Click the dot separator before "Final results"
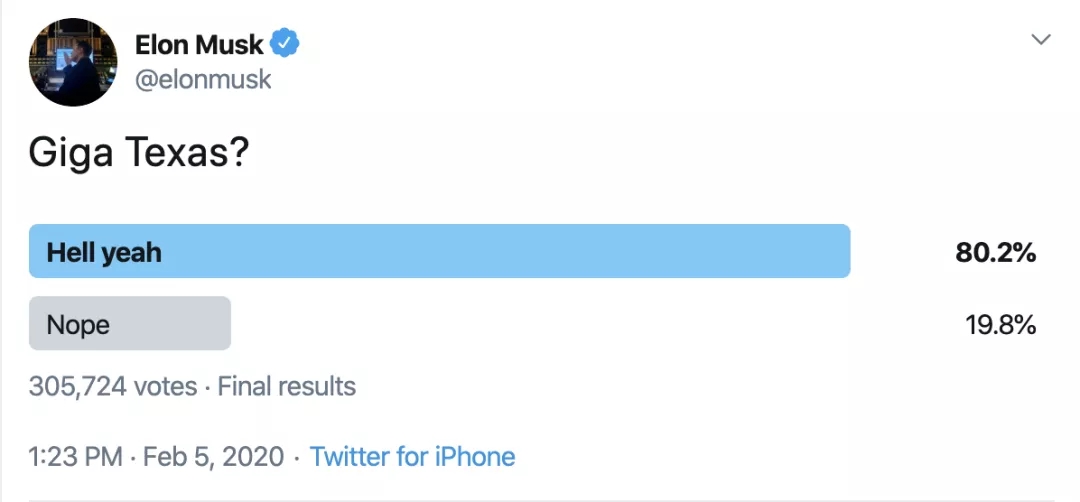 207,387
